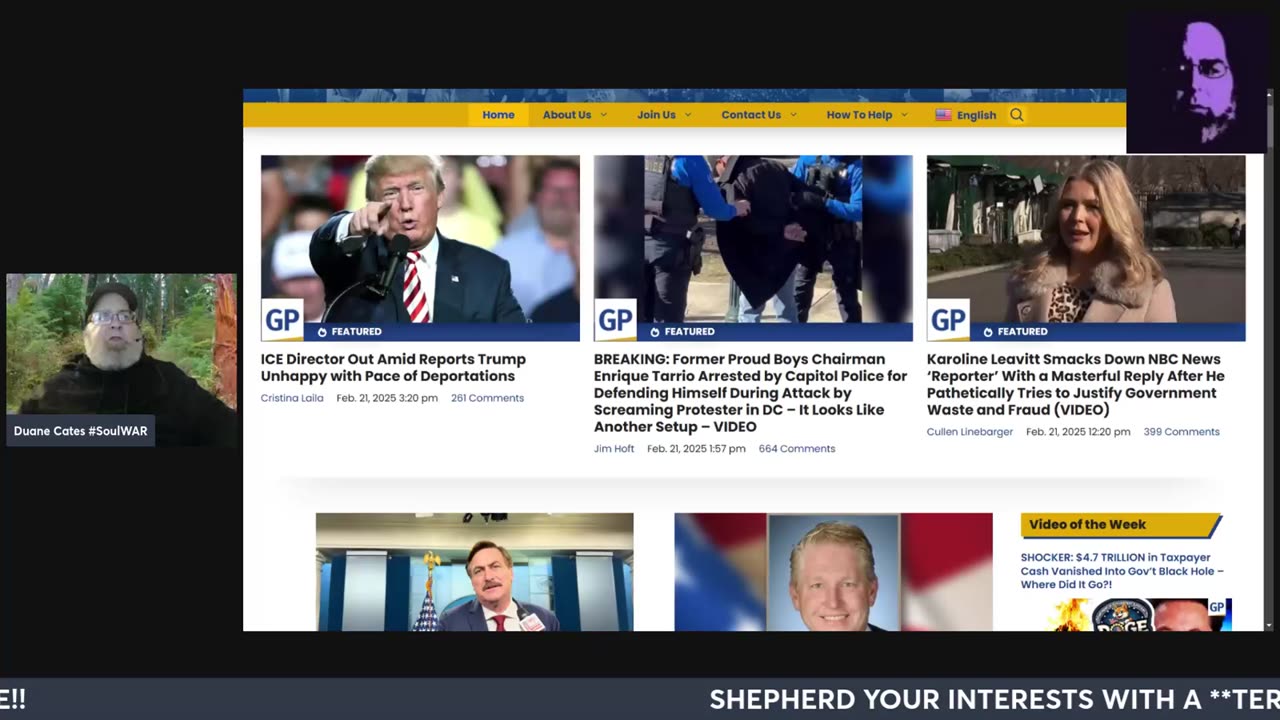Viewport: 1280px width, 720px height.
Task: Open the How To Help menu item
Action: [859, 115]
